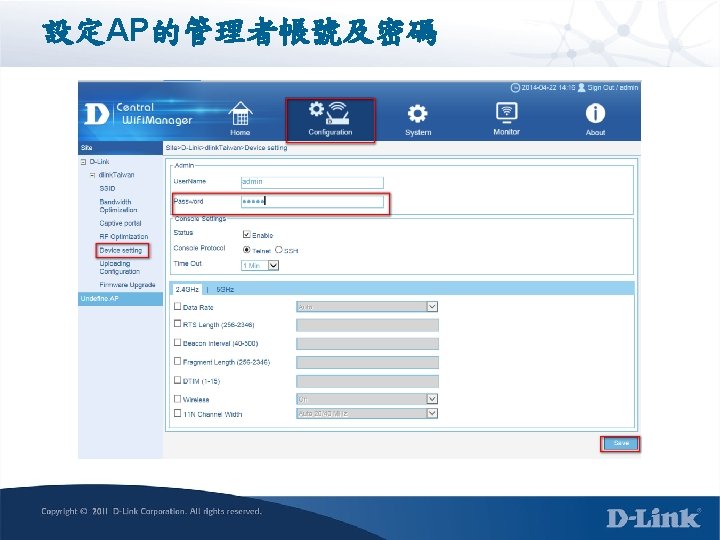Sign out of the admin account

613,87
